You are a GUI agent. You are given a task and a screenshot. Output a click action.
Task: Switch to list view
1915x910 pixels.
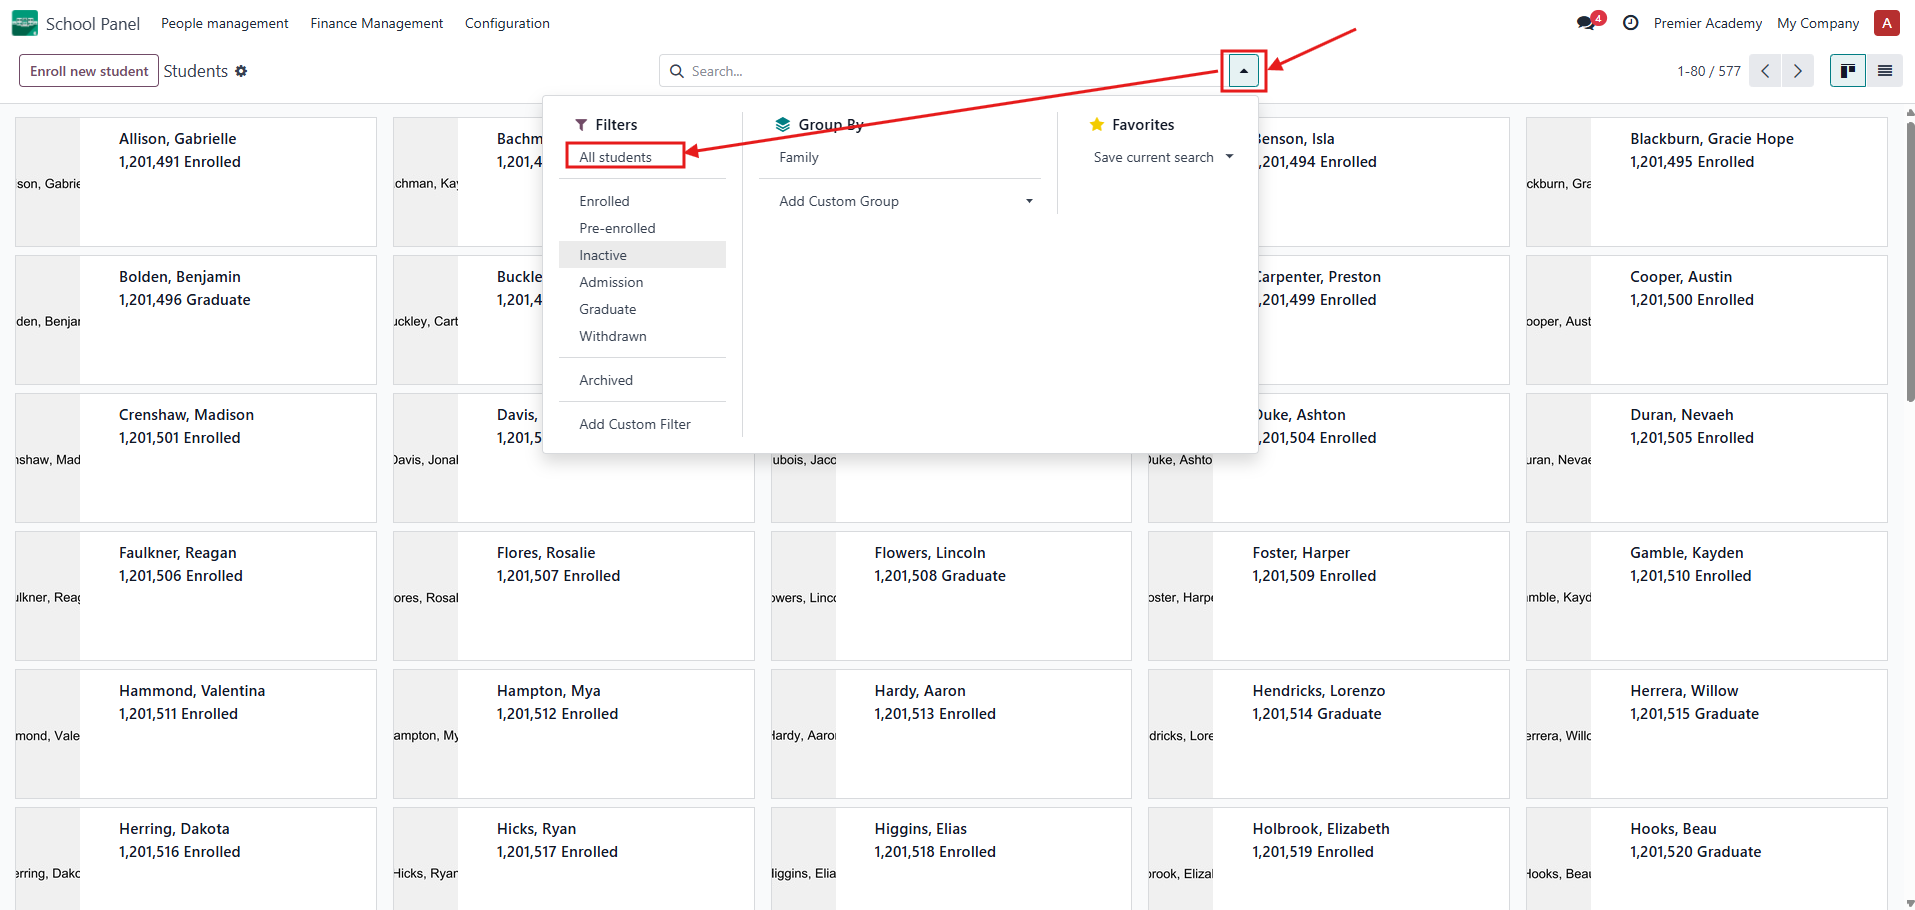pyautogui.click(x=1884, y=71)
